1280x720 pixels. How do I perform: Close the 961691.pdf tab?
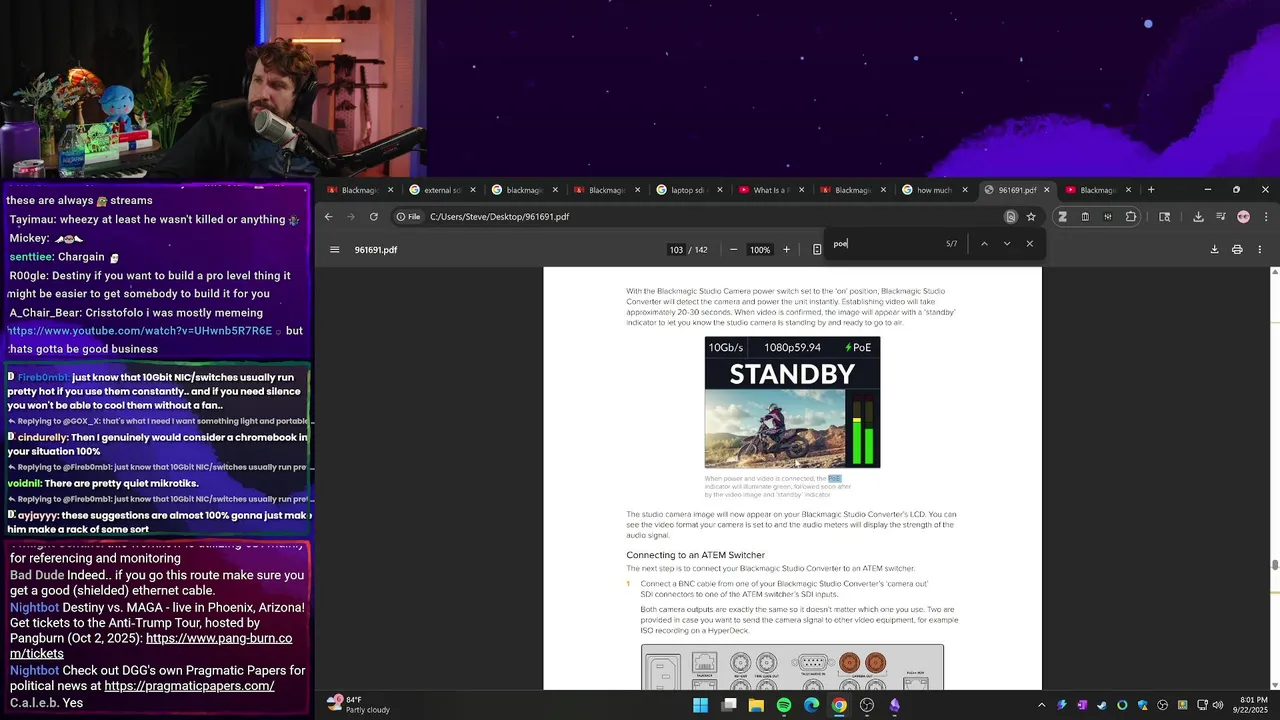[x=1047, y=190]
